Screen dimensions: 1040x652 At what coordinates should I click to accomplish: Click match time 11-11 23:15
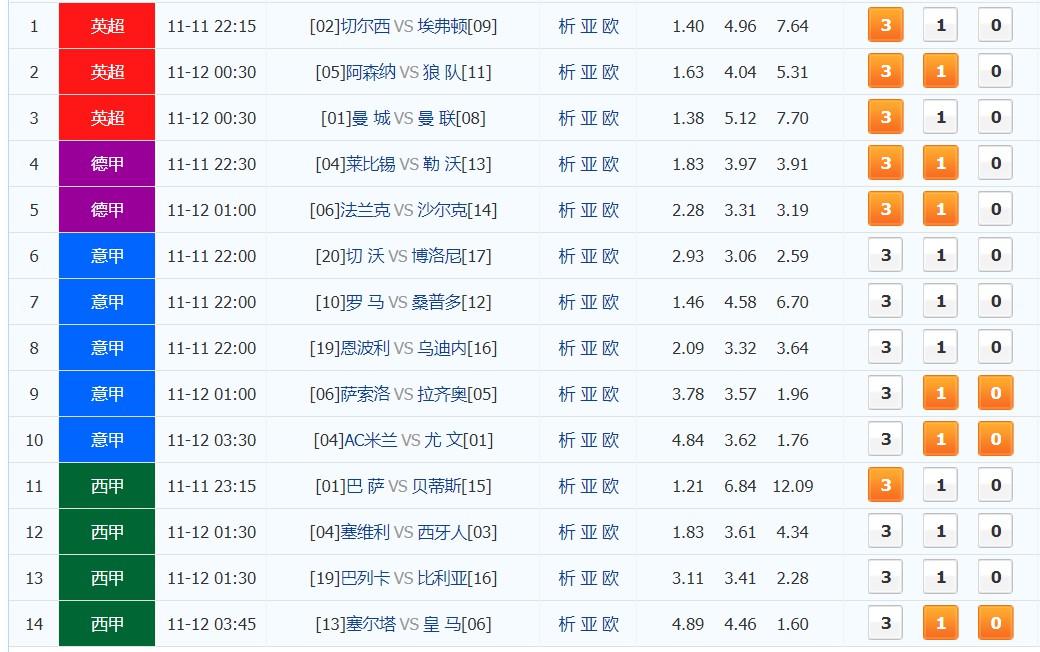(212, 486)
